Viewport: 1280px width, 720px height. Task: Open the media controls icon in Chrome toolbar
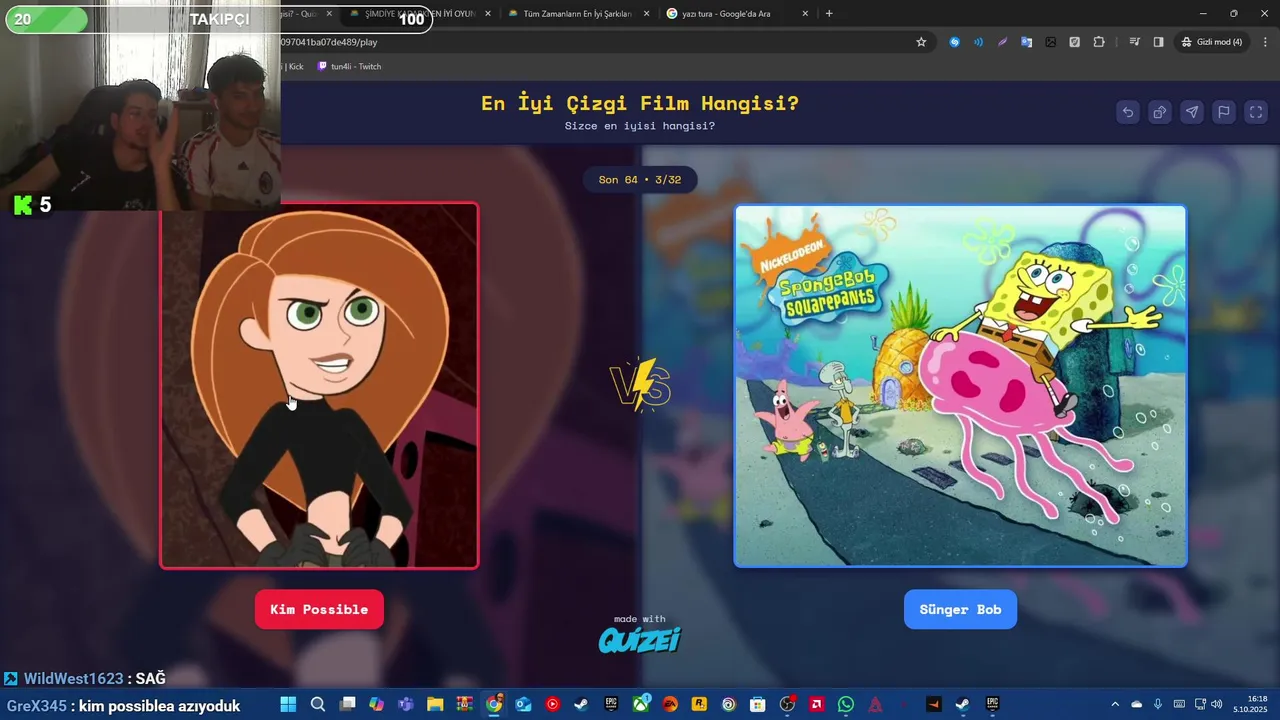(x=1134, y=42)
